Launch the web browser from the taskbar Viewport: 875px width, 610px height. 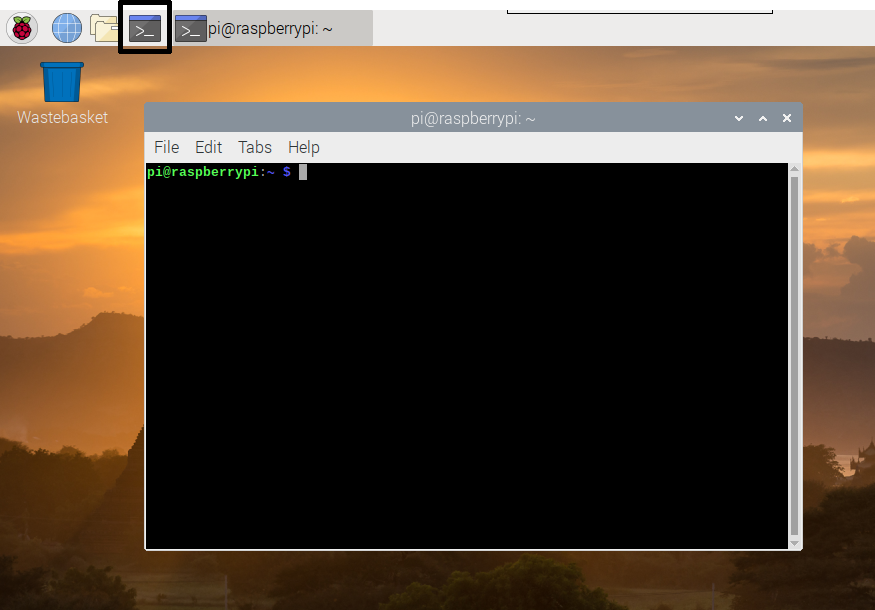coord(65,27)
